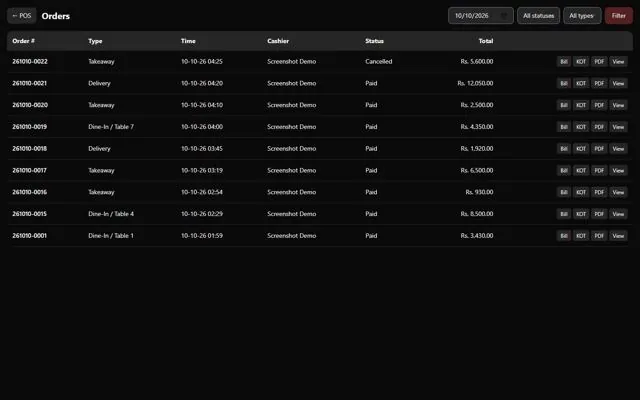Print KOT for order 261010-0017

[581, 171]
